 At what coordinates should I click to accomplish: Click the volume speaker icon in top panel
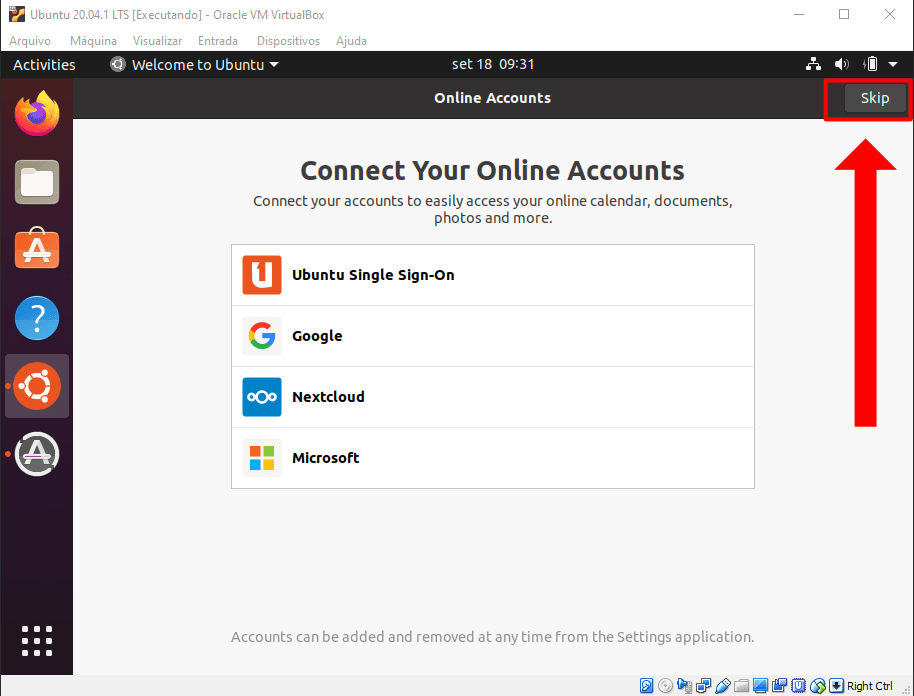(x=842, y=64)
